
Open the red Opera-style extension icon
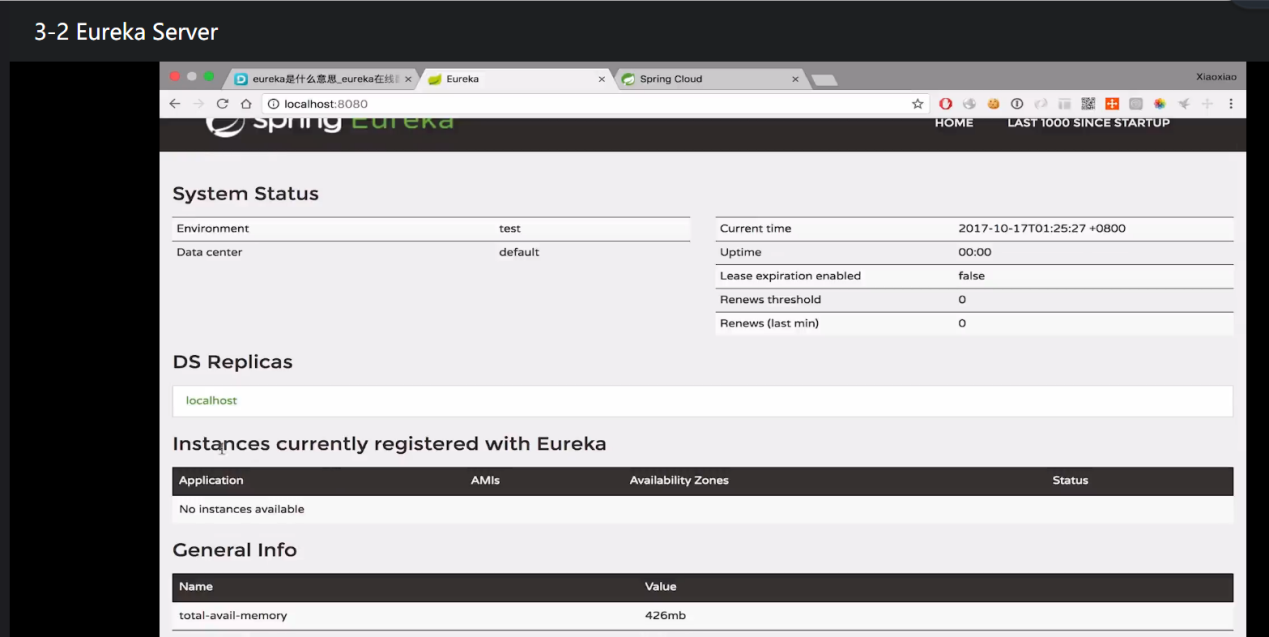click(x=945, y=104)
